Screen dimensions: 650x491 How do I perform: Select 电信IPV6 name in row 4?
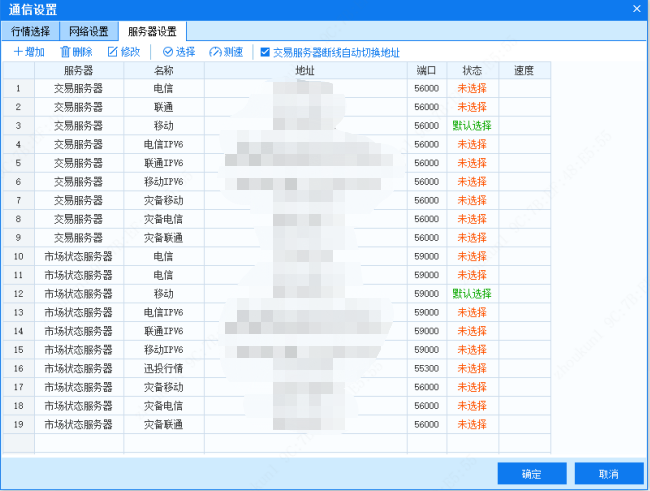164,144
